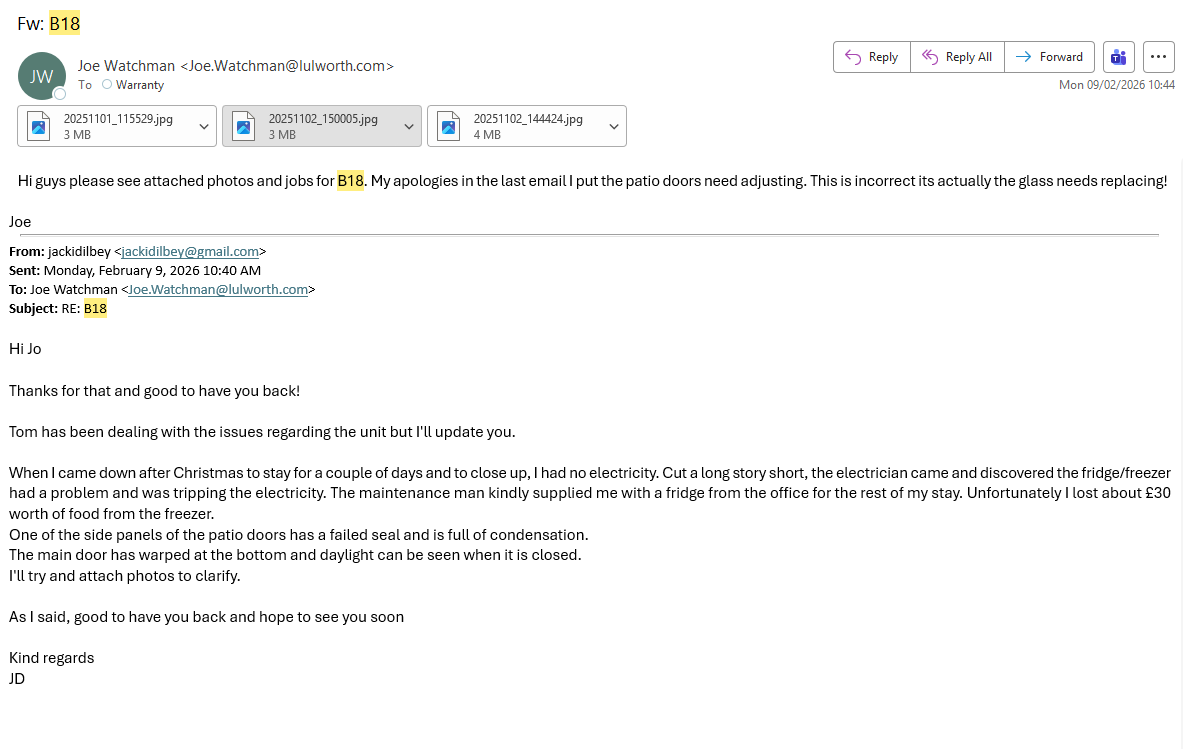Click the sender name Joe Watchman

(126, 66)
